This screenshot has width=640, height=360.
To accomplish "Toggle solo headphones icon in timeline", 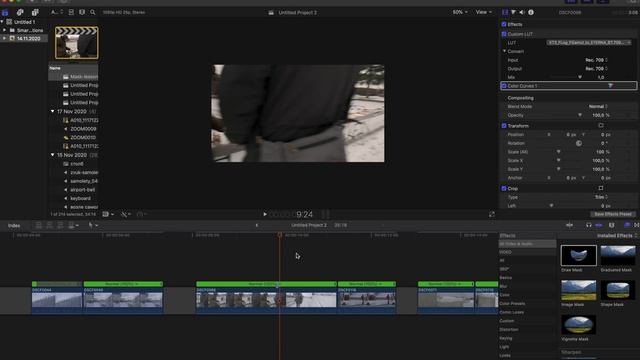I will pyautogui.click(x=589, y=225).
